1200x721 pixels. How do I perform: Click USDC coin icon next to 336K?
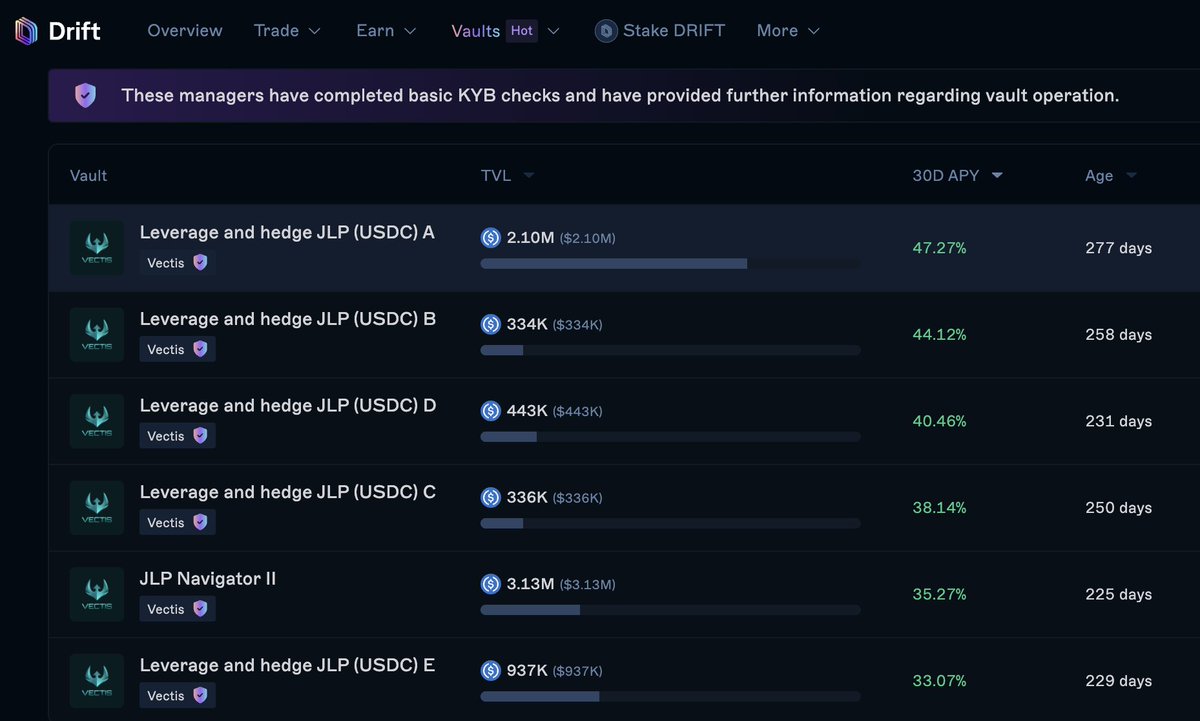[x=490, y=497]
